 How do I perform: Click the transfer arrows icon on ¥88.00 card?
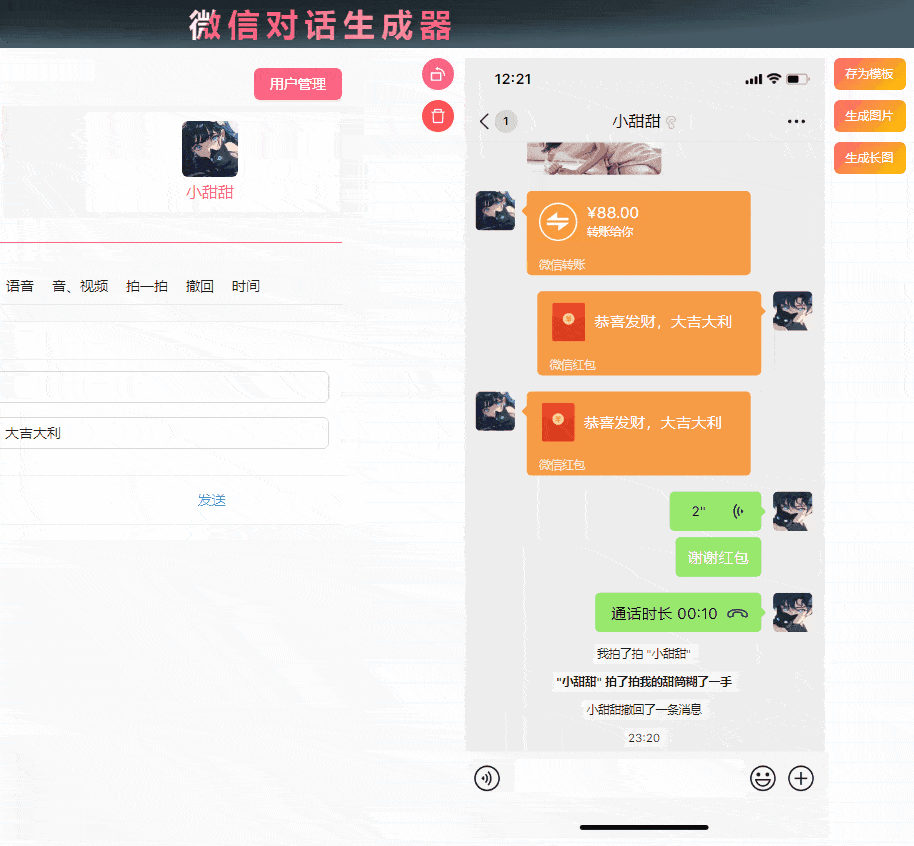coord(558,222)
